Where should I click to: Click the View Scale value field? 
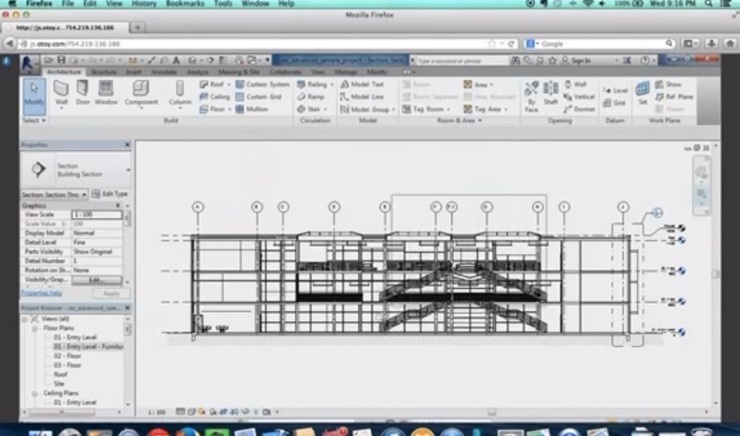pos(97,215)
